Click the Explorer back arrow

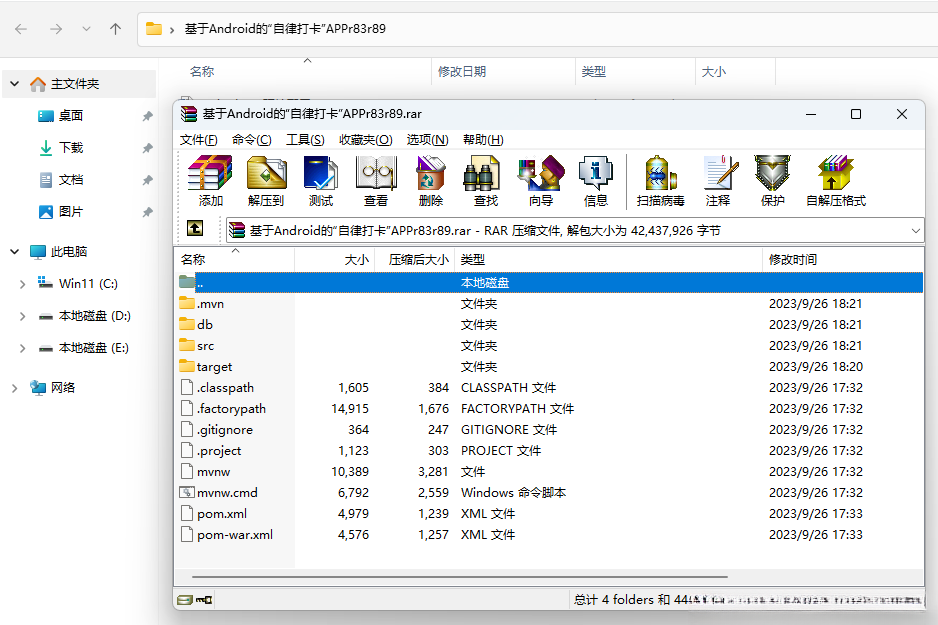click(21, 29)
